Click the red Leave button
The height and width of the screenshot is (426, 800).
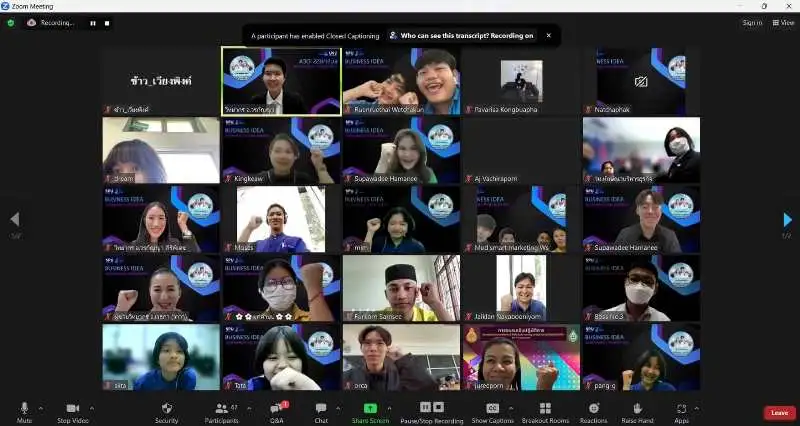[779, 412]
